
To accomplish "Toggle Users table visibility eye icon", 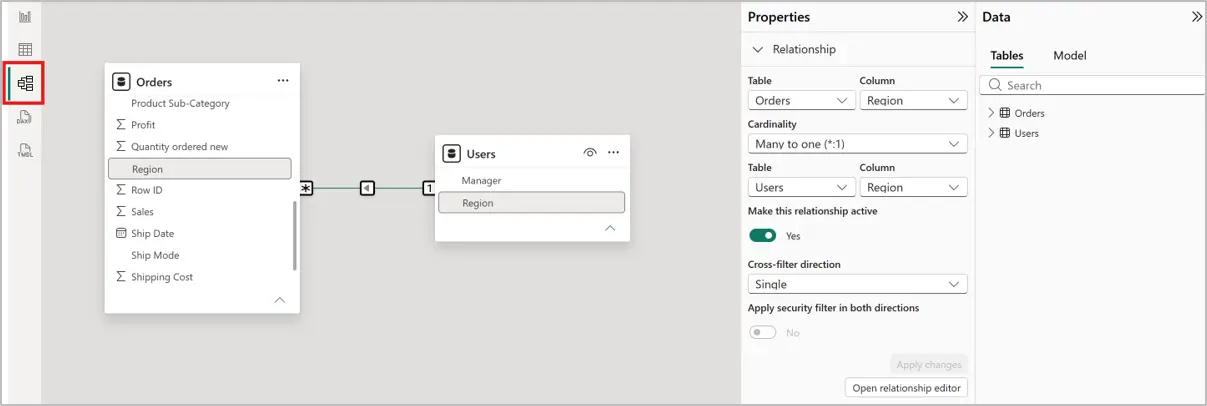I will tap(590, 153).
